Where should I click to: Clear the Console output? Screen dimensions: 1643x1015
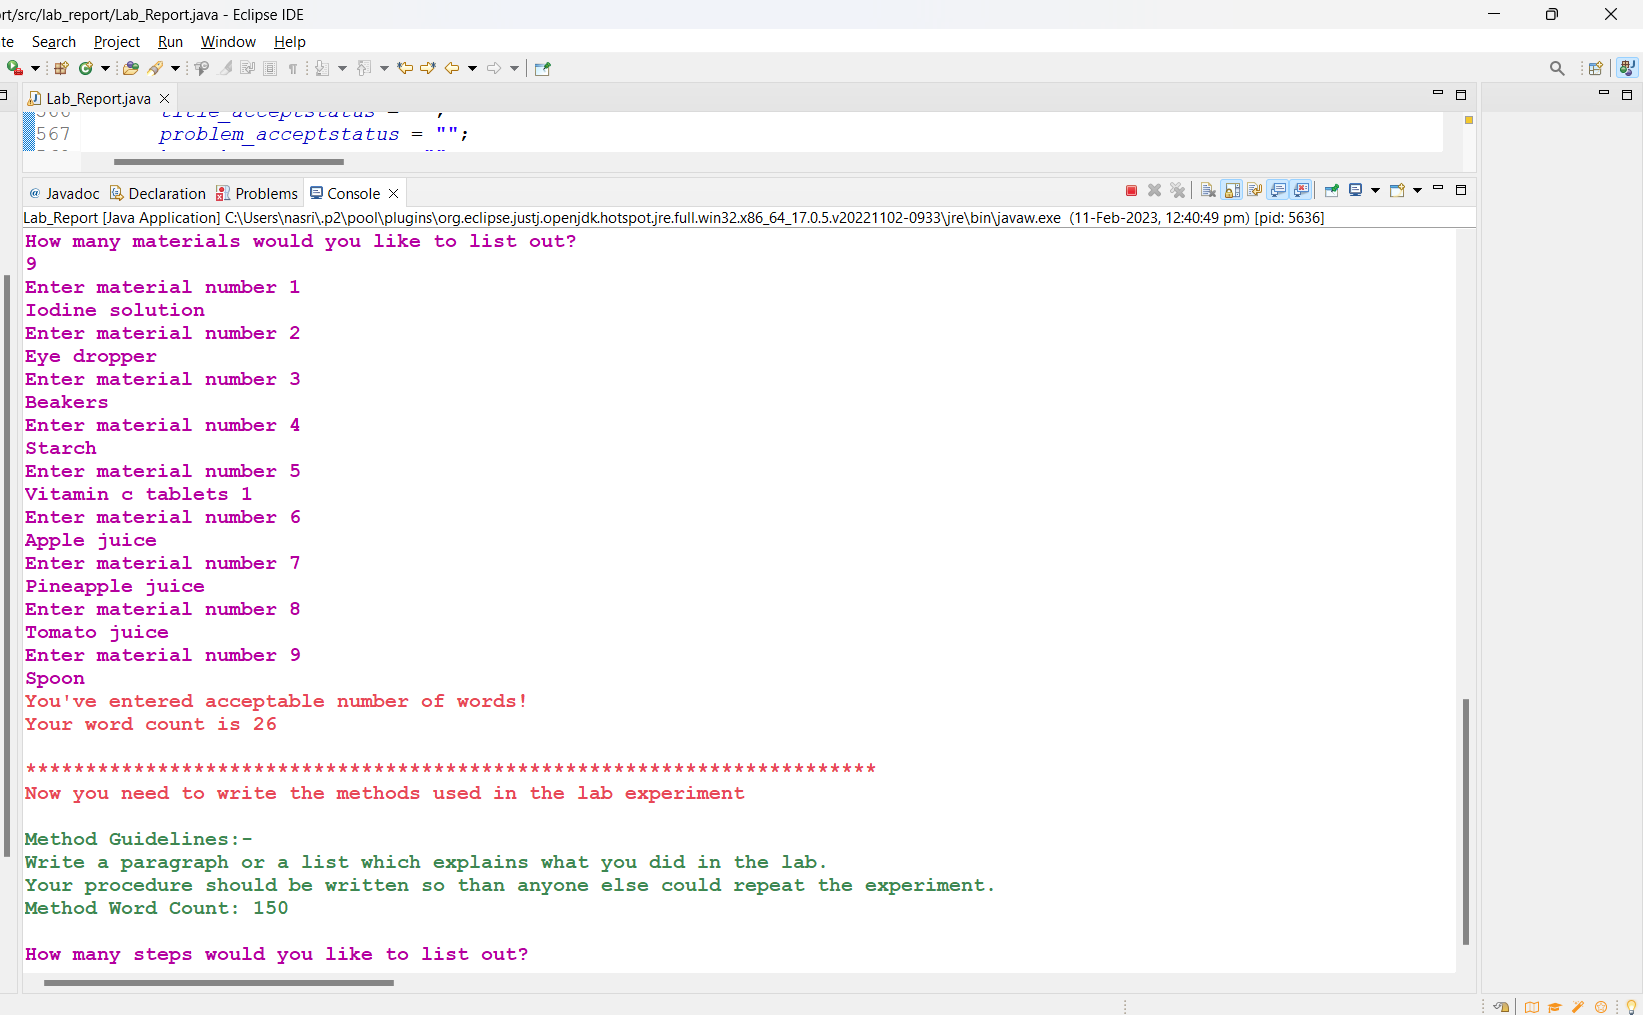(x=1208, y=190)
